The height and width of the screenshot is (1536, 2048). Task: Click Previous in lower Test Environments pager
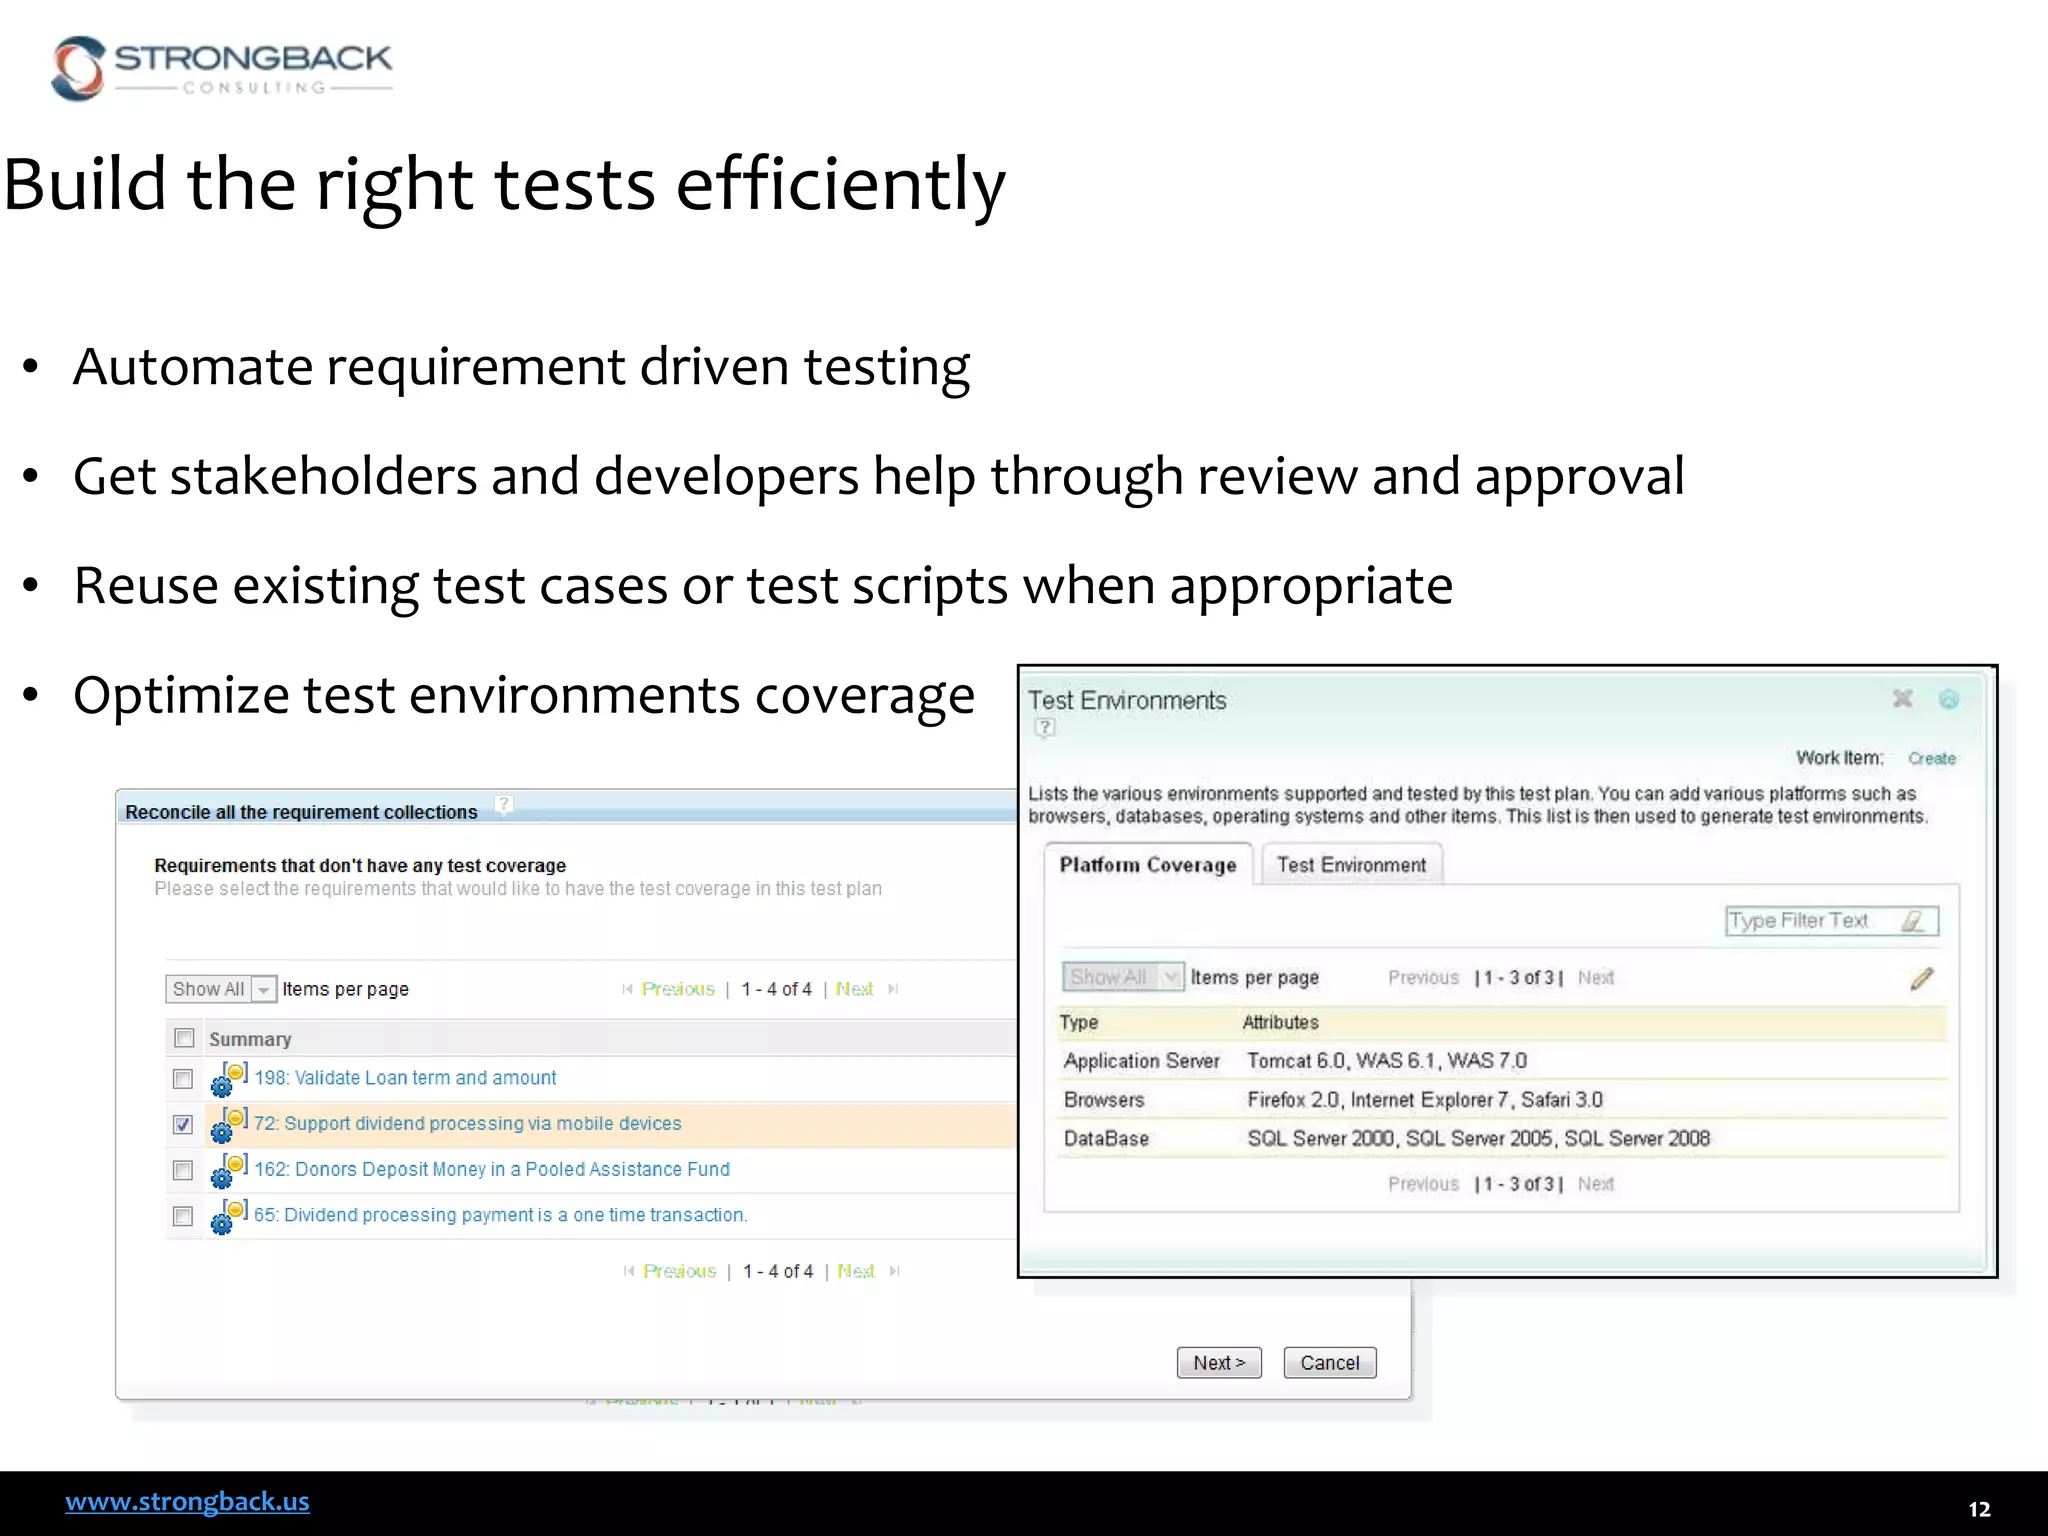(x=1423, y=1184)
